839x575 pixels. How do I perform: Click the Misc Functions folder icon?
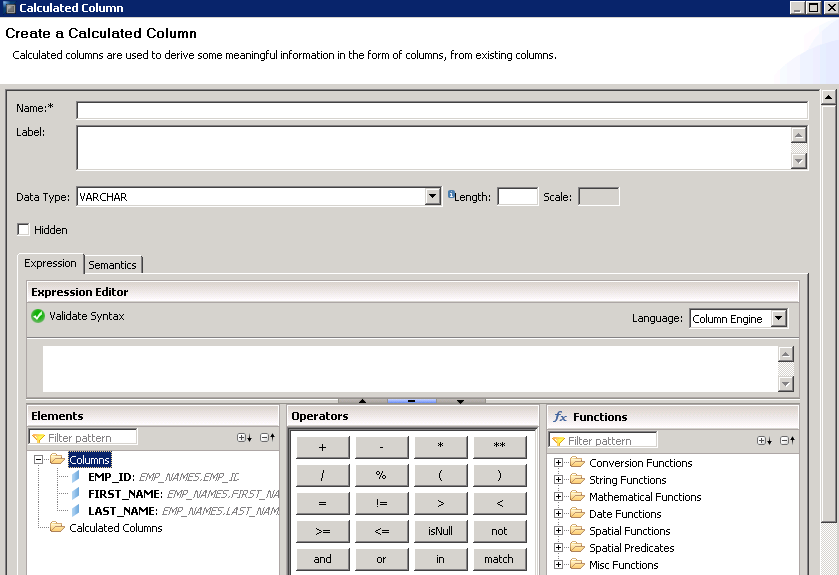(x=577, y=564)
